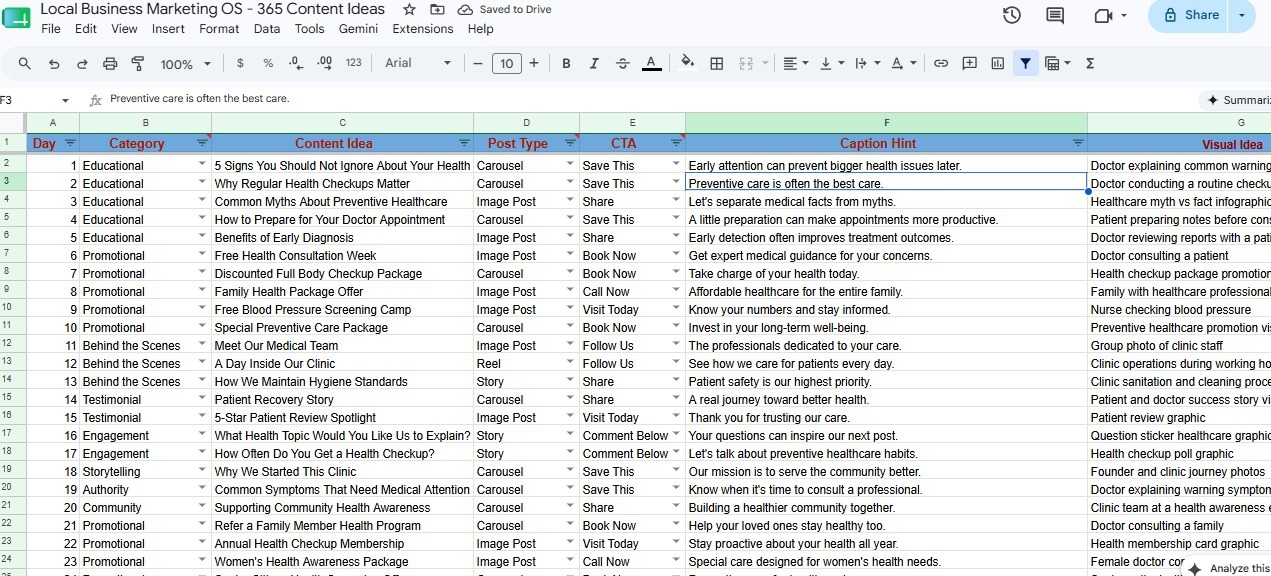1271x576 pixels.
Task: Open the number format 123 menu
Action: [x=353, y=63]
